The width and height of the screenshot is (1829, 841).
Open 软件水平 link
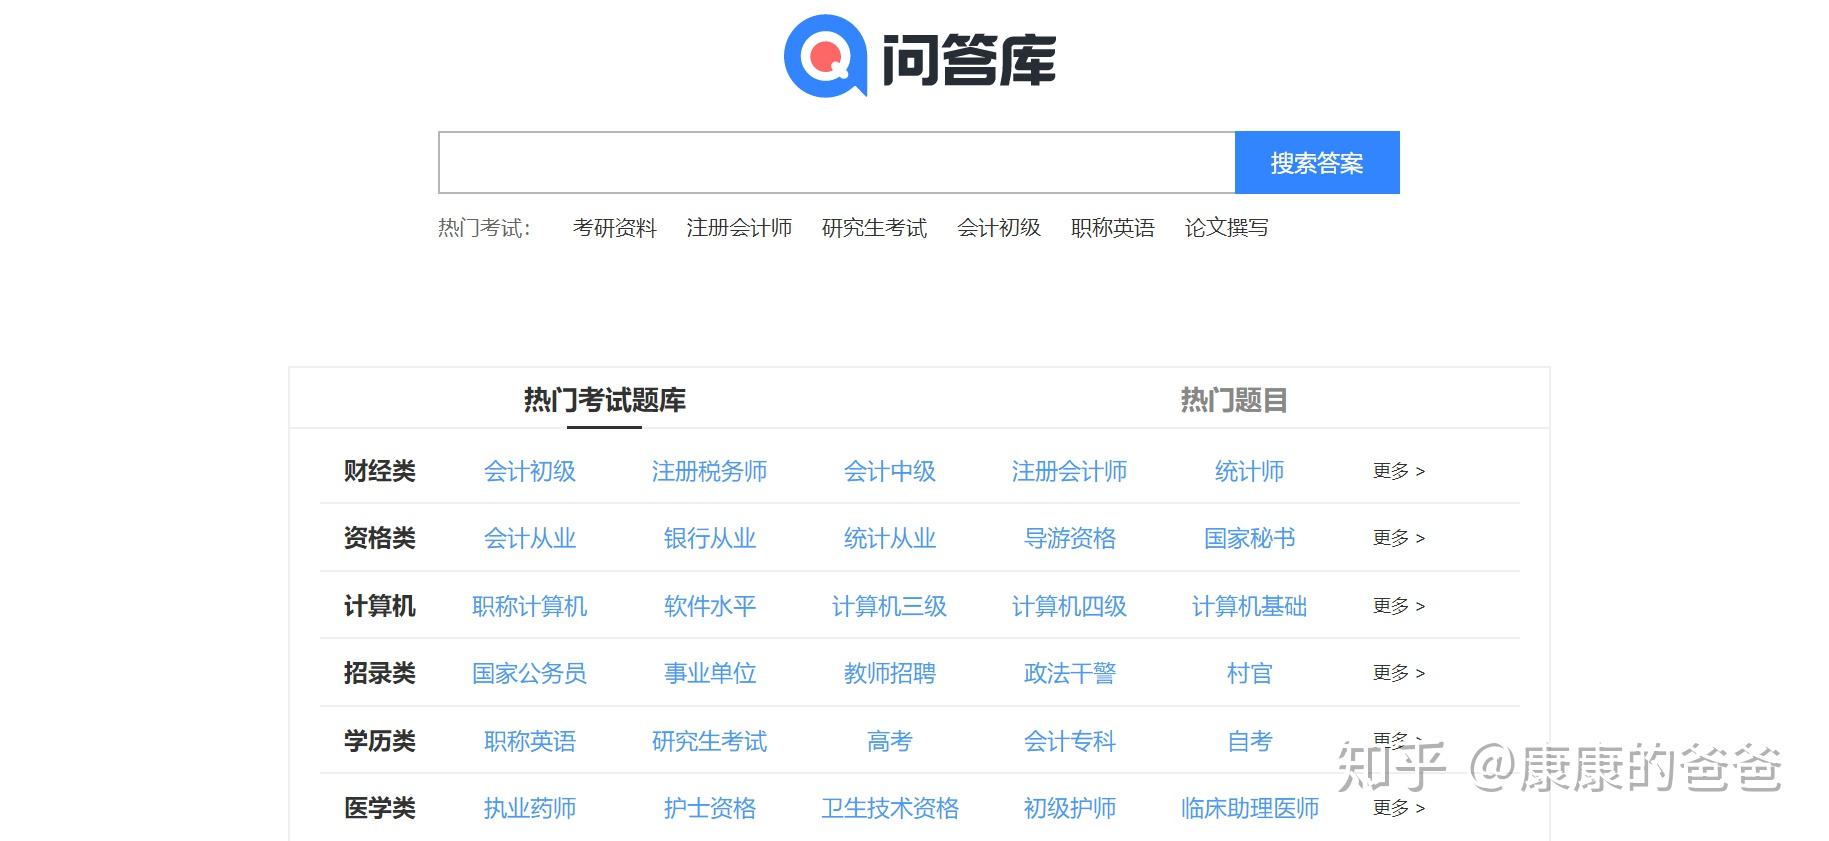coord(710,606)
